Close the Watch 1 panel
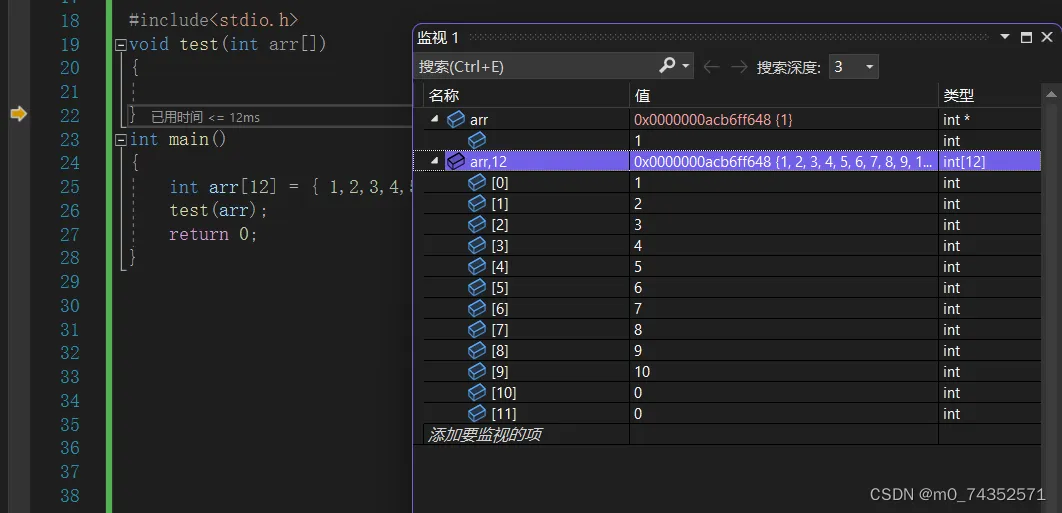 [1047, 37]
